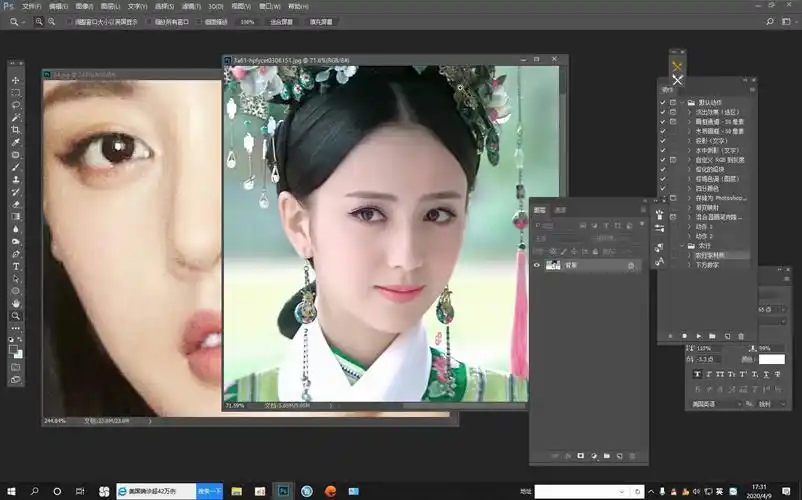Toggle 缩放所有窗口 checkbox
Image resolution: width=802 pixels, height=500 pixels.
(x=149, y=22)
